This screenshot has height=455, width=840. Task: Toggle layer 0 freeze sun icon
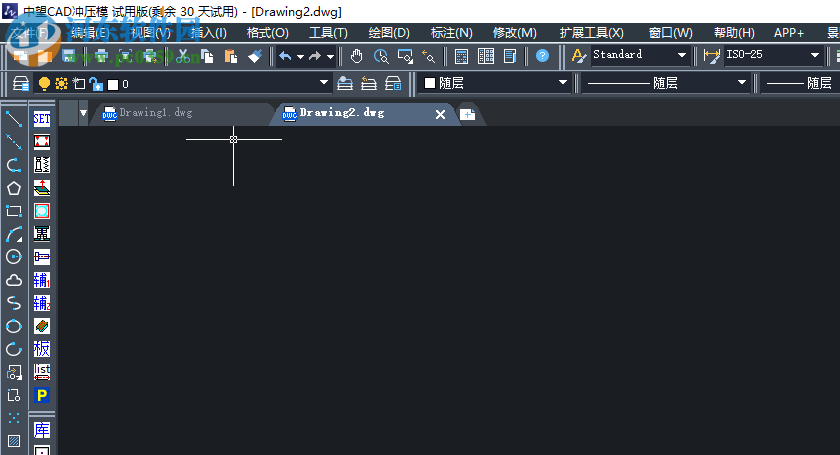[62, 84]
